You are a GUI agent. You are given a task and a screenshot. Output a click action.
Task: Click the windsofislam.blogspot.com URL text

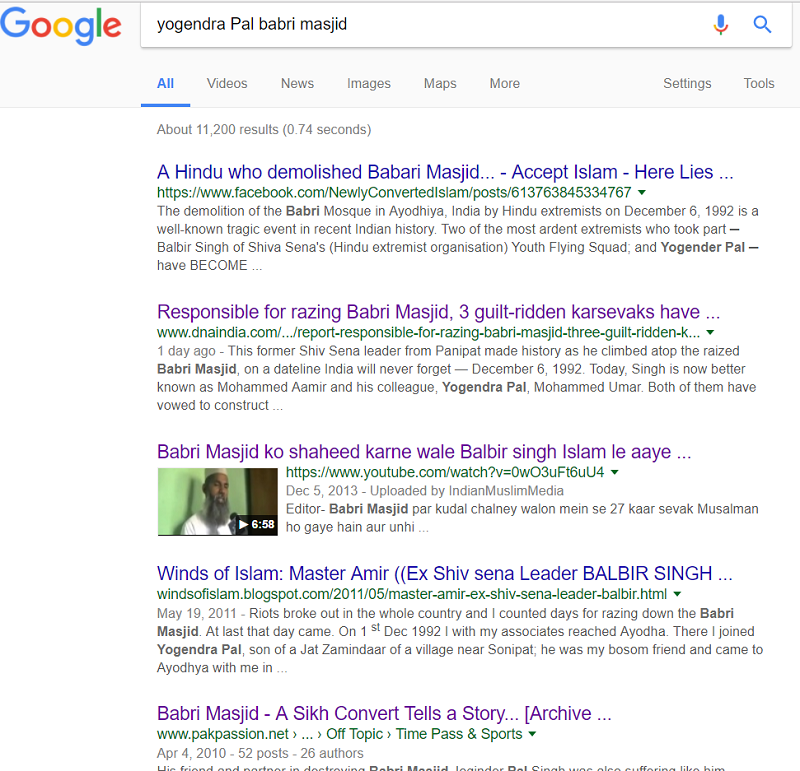(x=412, y=594)
